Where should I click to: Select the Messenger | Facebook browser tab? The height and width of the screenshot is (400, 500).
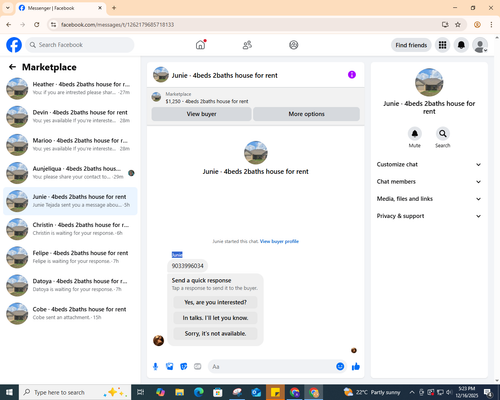[61, 8]
